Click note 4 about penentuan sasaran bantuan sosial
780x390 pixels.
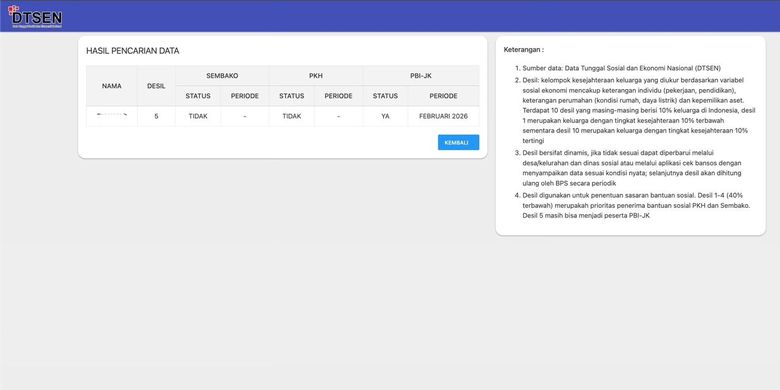[x=636, y=205]
